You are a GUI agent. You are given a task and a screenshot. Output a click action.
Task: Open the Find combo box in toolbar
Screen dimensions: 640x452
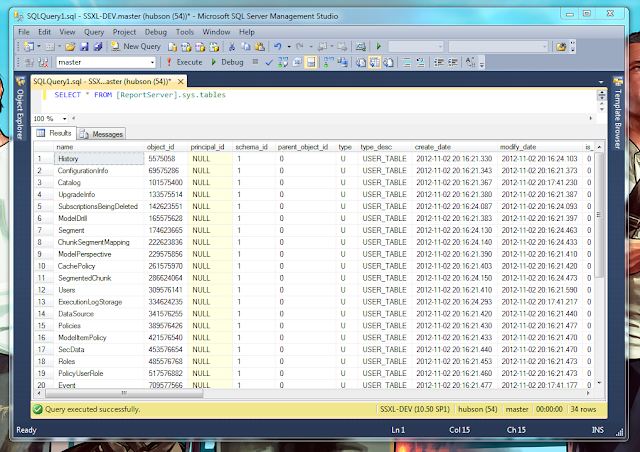(x=498, y=47)
